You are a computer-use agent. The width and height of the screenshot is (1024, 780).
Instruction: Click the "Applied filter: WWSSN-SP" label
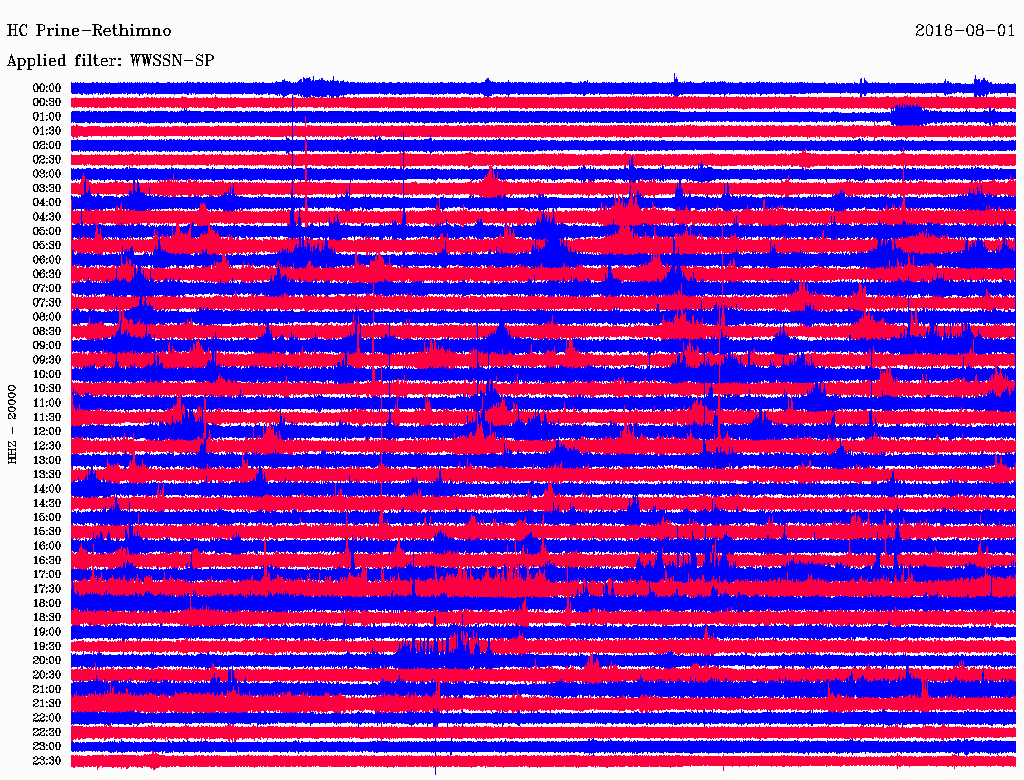[110, 61]
